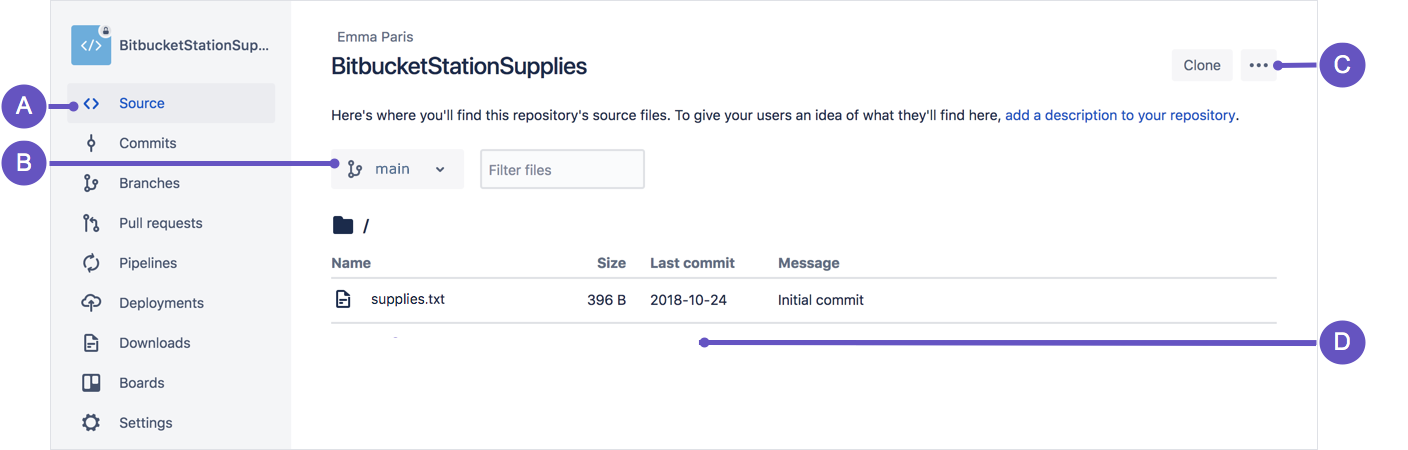Viewport: 1408px width, 450px height.
Task: Click the Filter files input field
Action: pos(562,170)
